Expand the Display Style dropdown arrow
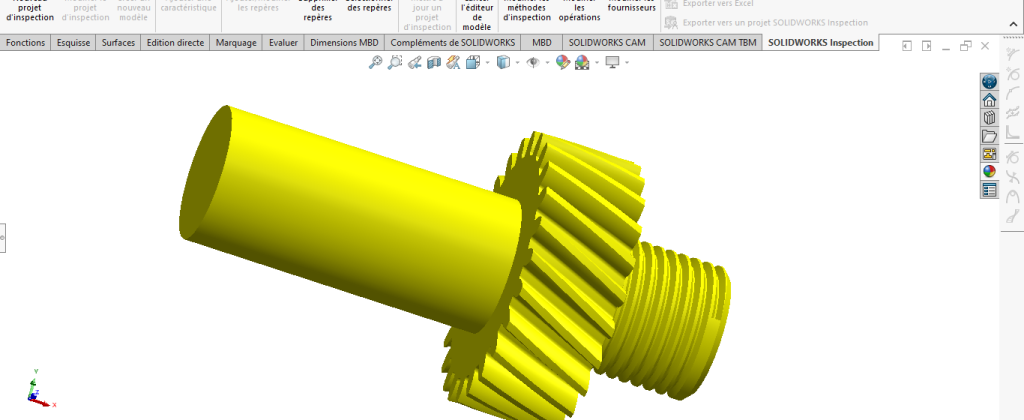The width and height of the screenshot is (1024, 420). (518, 63)
